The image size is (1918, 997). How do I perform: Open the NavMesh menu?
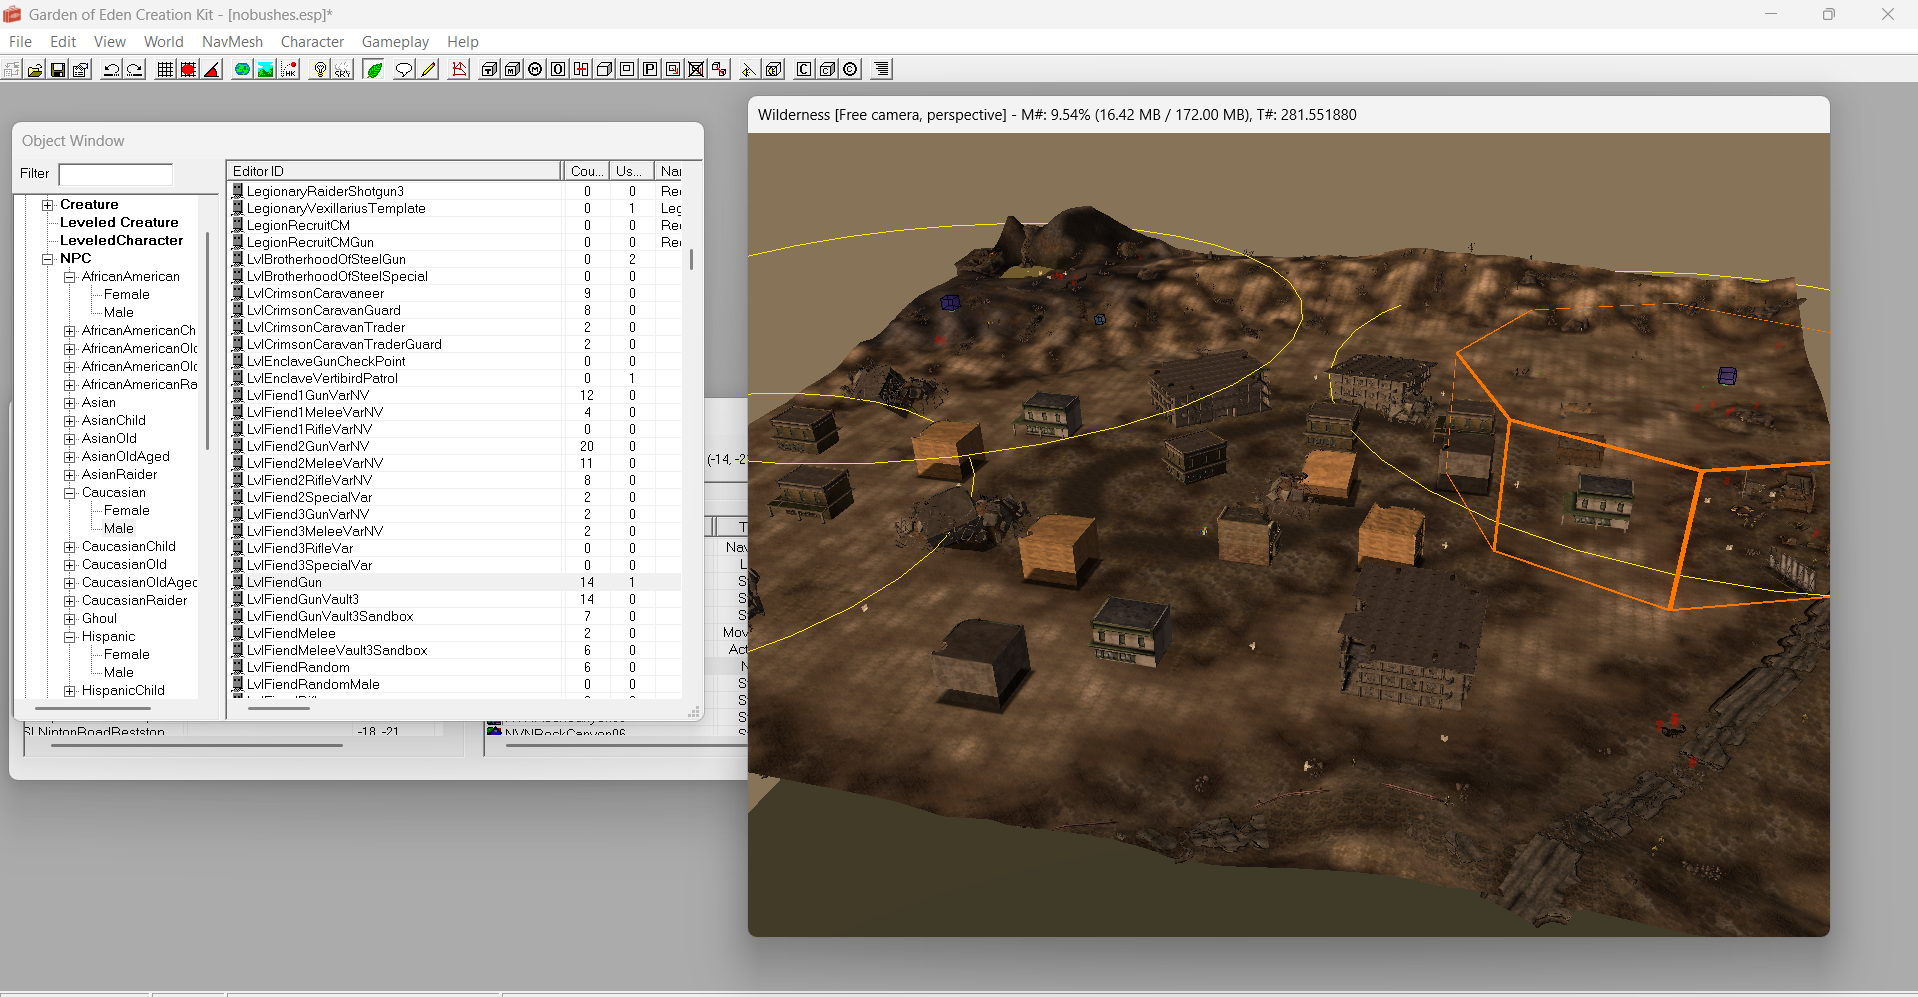coord(232,41)
